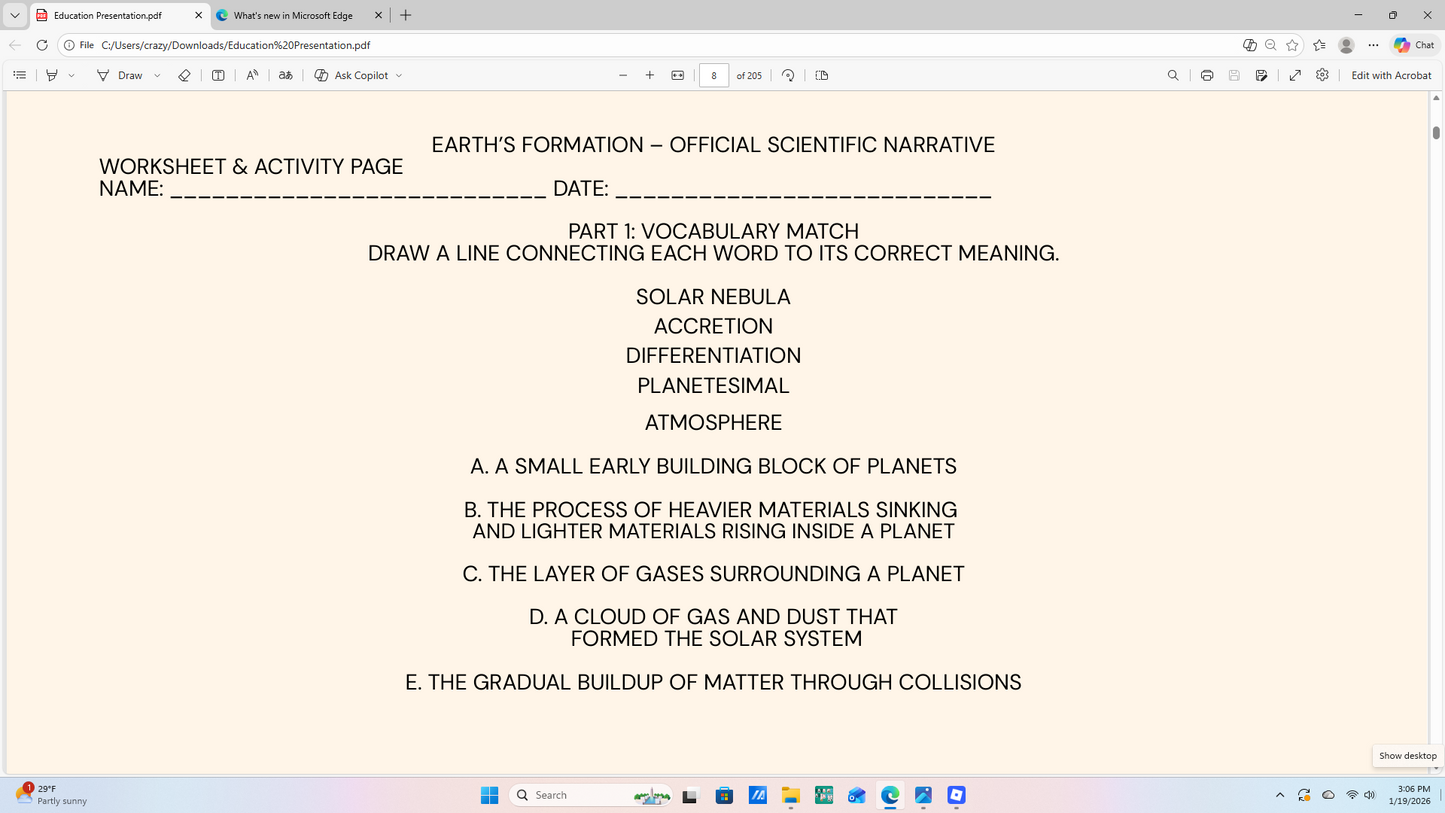Click Ask Copilot in the PDF toolbar
1445x813 pixels.
tap(351, 75)
